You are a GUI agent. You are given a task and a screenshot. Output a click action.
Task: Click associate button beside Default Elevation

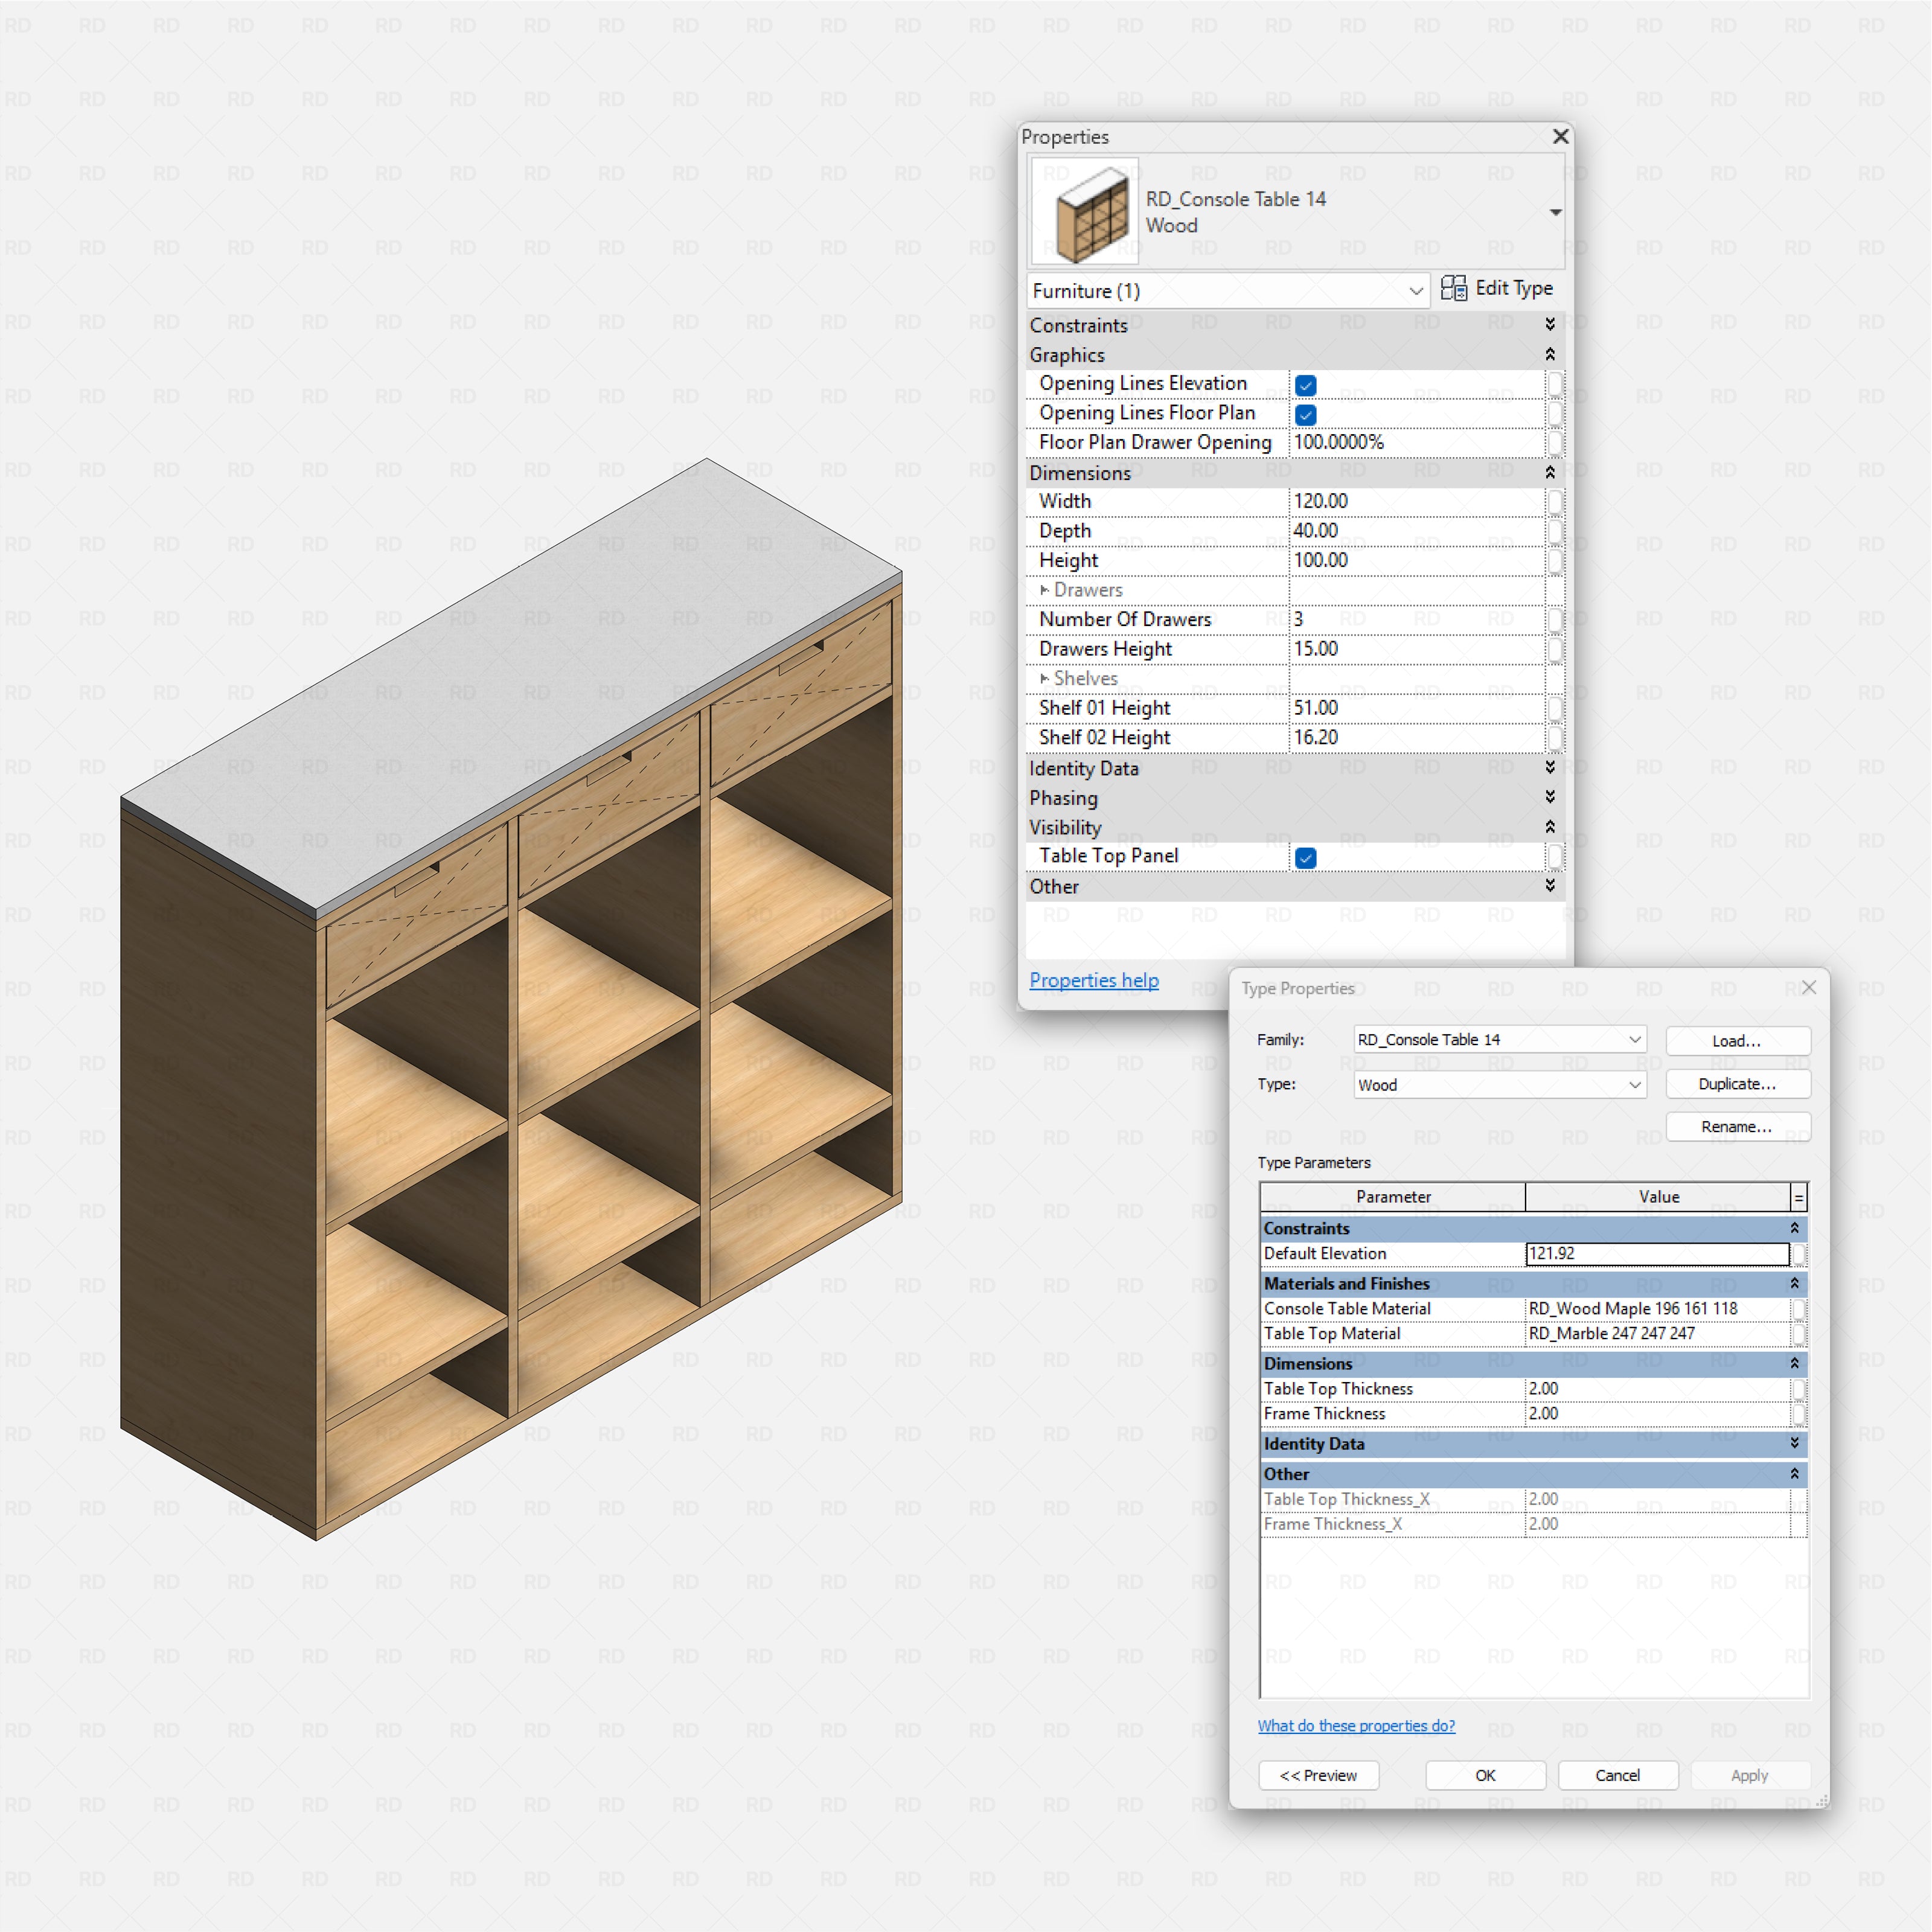click(1798, 1254)
